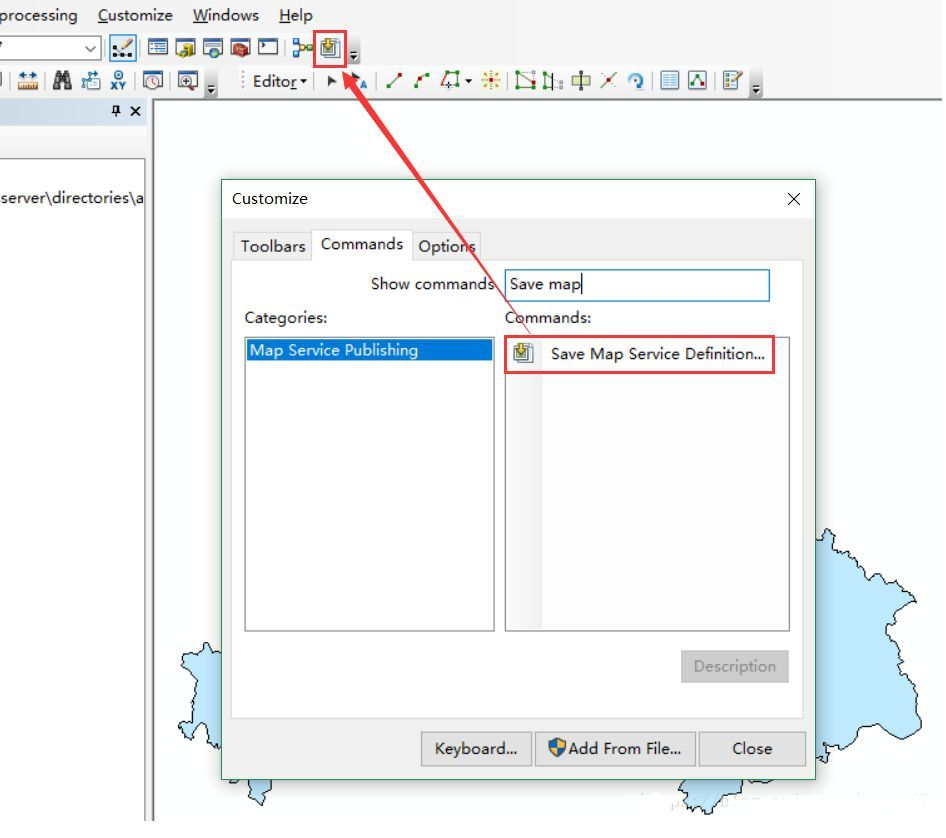Click the Find binoculars tool
This screenshot has height=838, width=946.
63,80
